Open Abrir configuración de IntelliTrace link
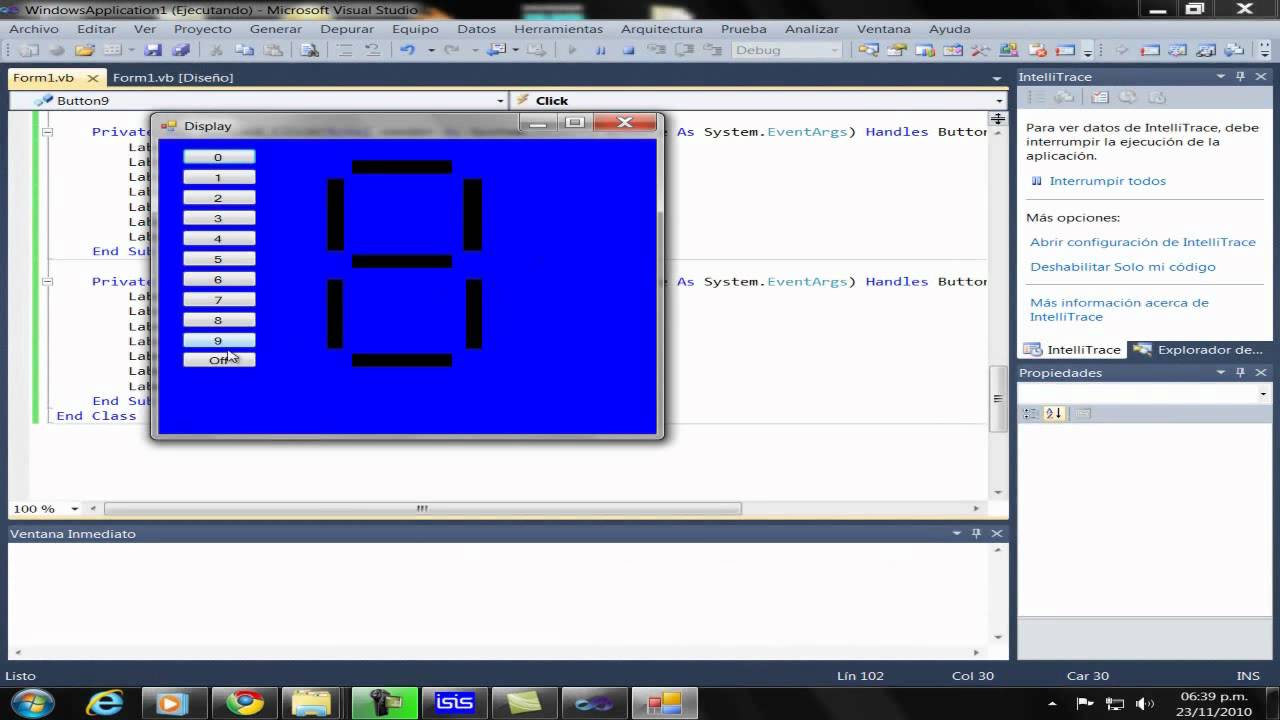This screenshot has height=720, width=1280. click(1143, 242)
